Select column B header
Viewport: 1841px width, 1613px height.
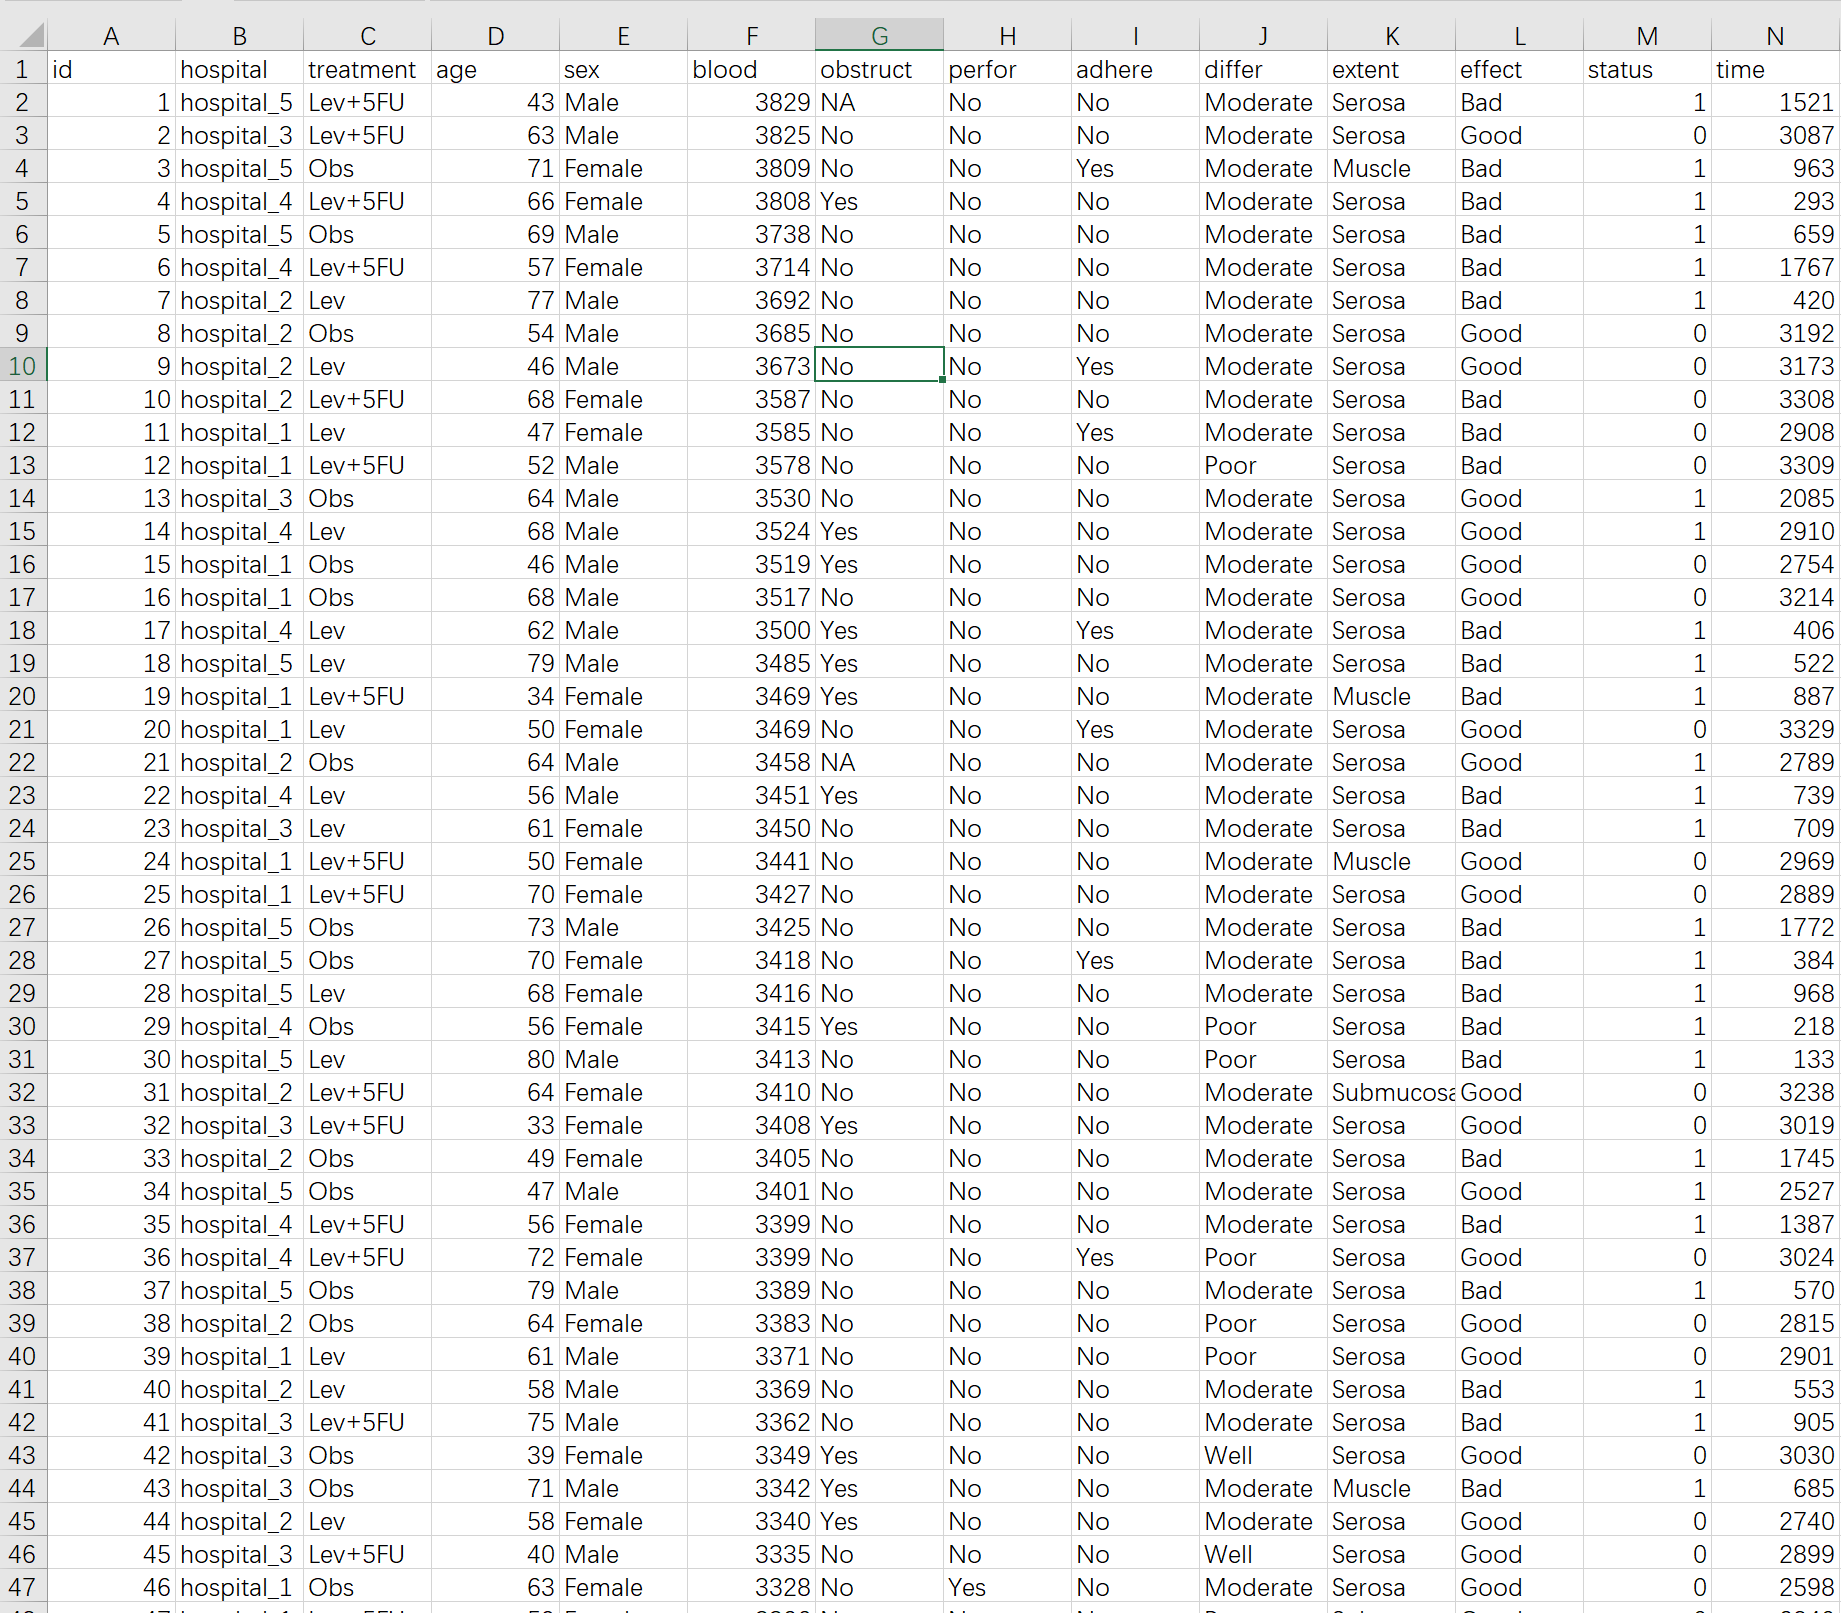[239, 36]
